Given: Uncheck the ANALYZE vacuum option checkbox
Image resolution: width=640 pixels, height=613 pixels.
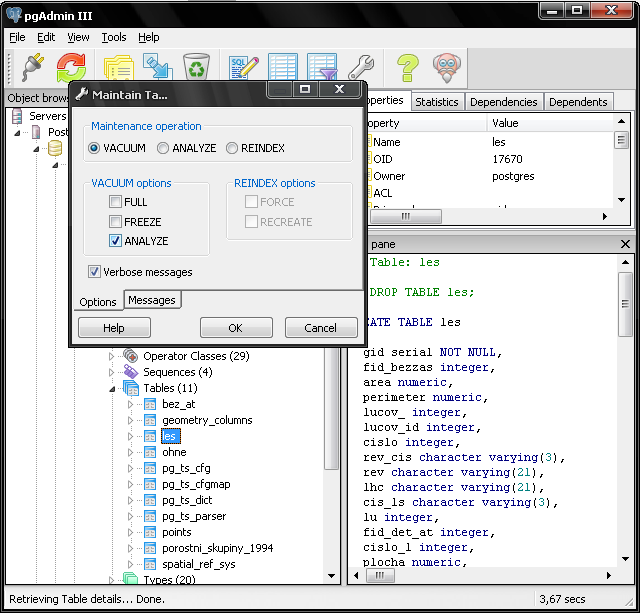Looking at the screenshot, I should pos(116,241).
